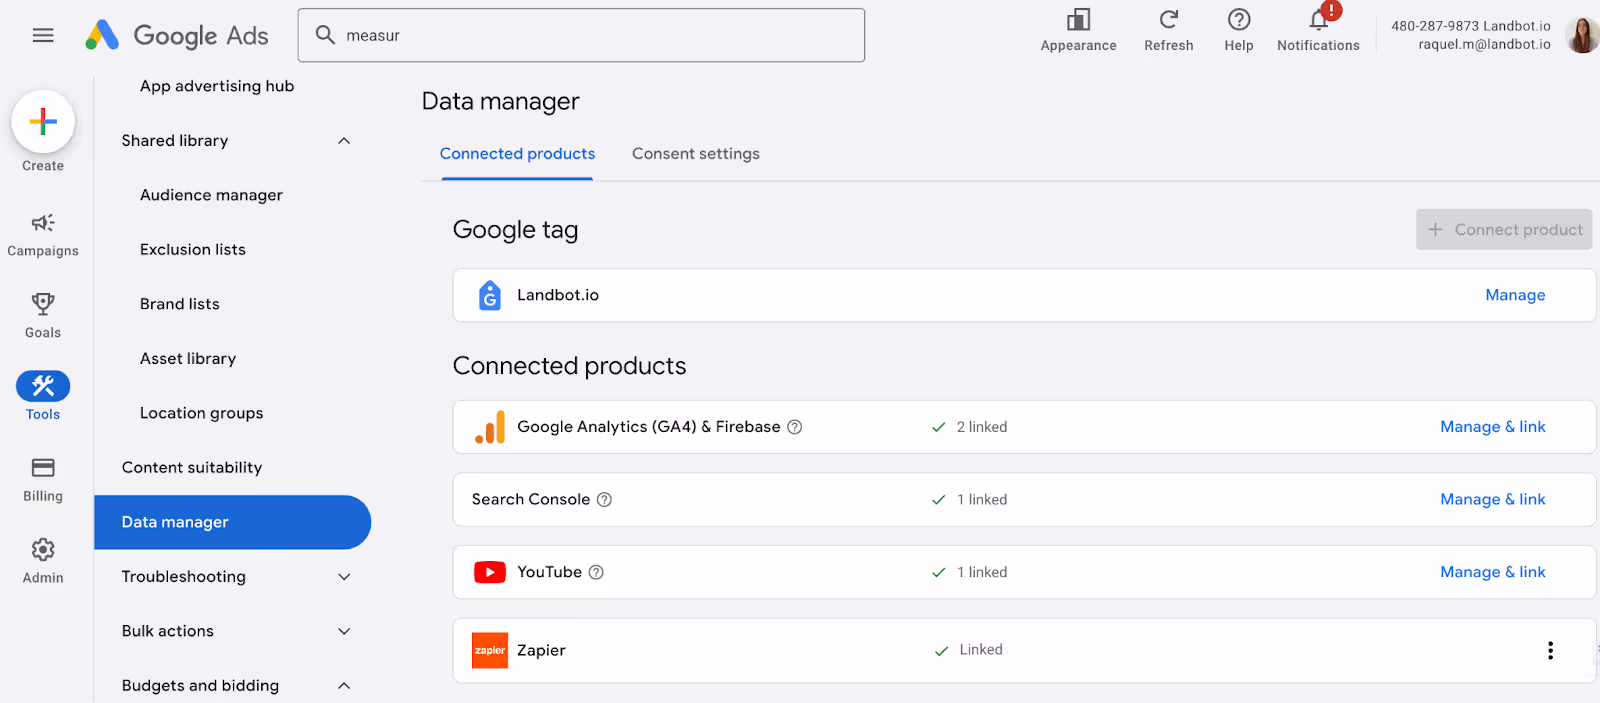Click the Google Analytics bar chart icon
Screen dimensions: 1600x703
point(490,427)
